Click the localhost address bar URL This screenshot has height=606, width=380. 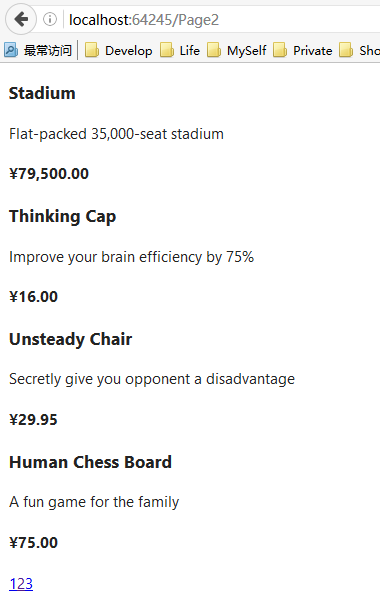[144, 19]
